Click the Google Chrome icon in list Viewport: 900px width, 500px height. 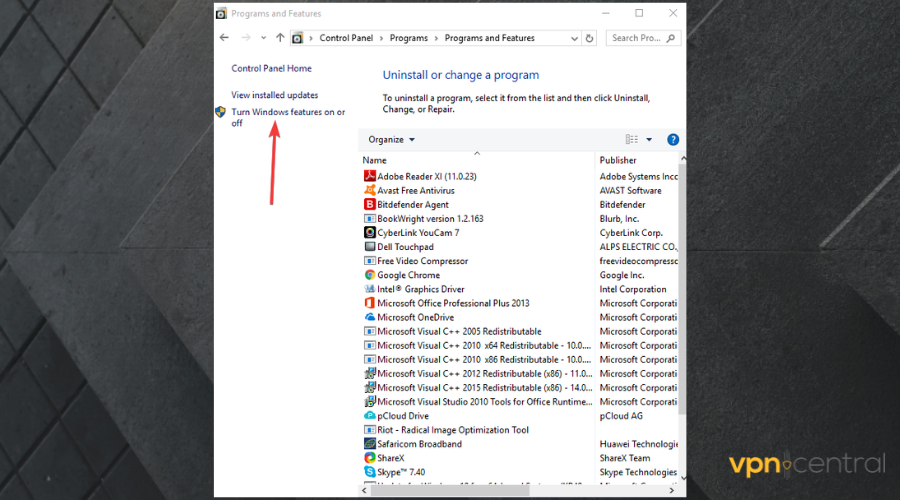pyautogui.click(x=370, y=275)
